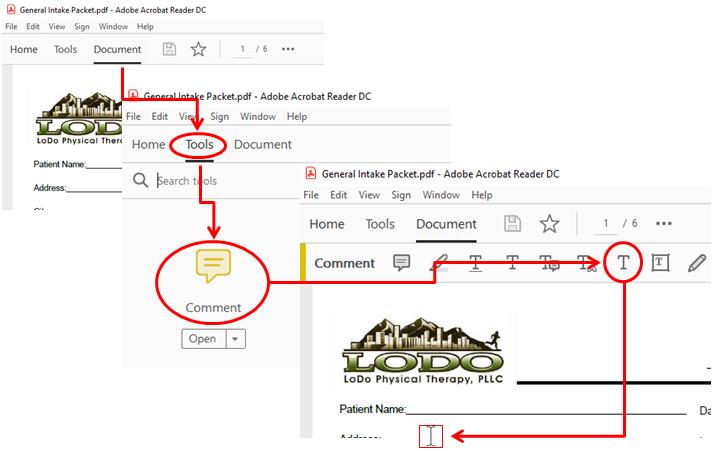Open the Help menu in the middle window
Screen dimensions: 713x451
pos(297,116)
